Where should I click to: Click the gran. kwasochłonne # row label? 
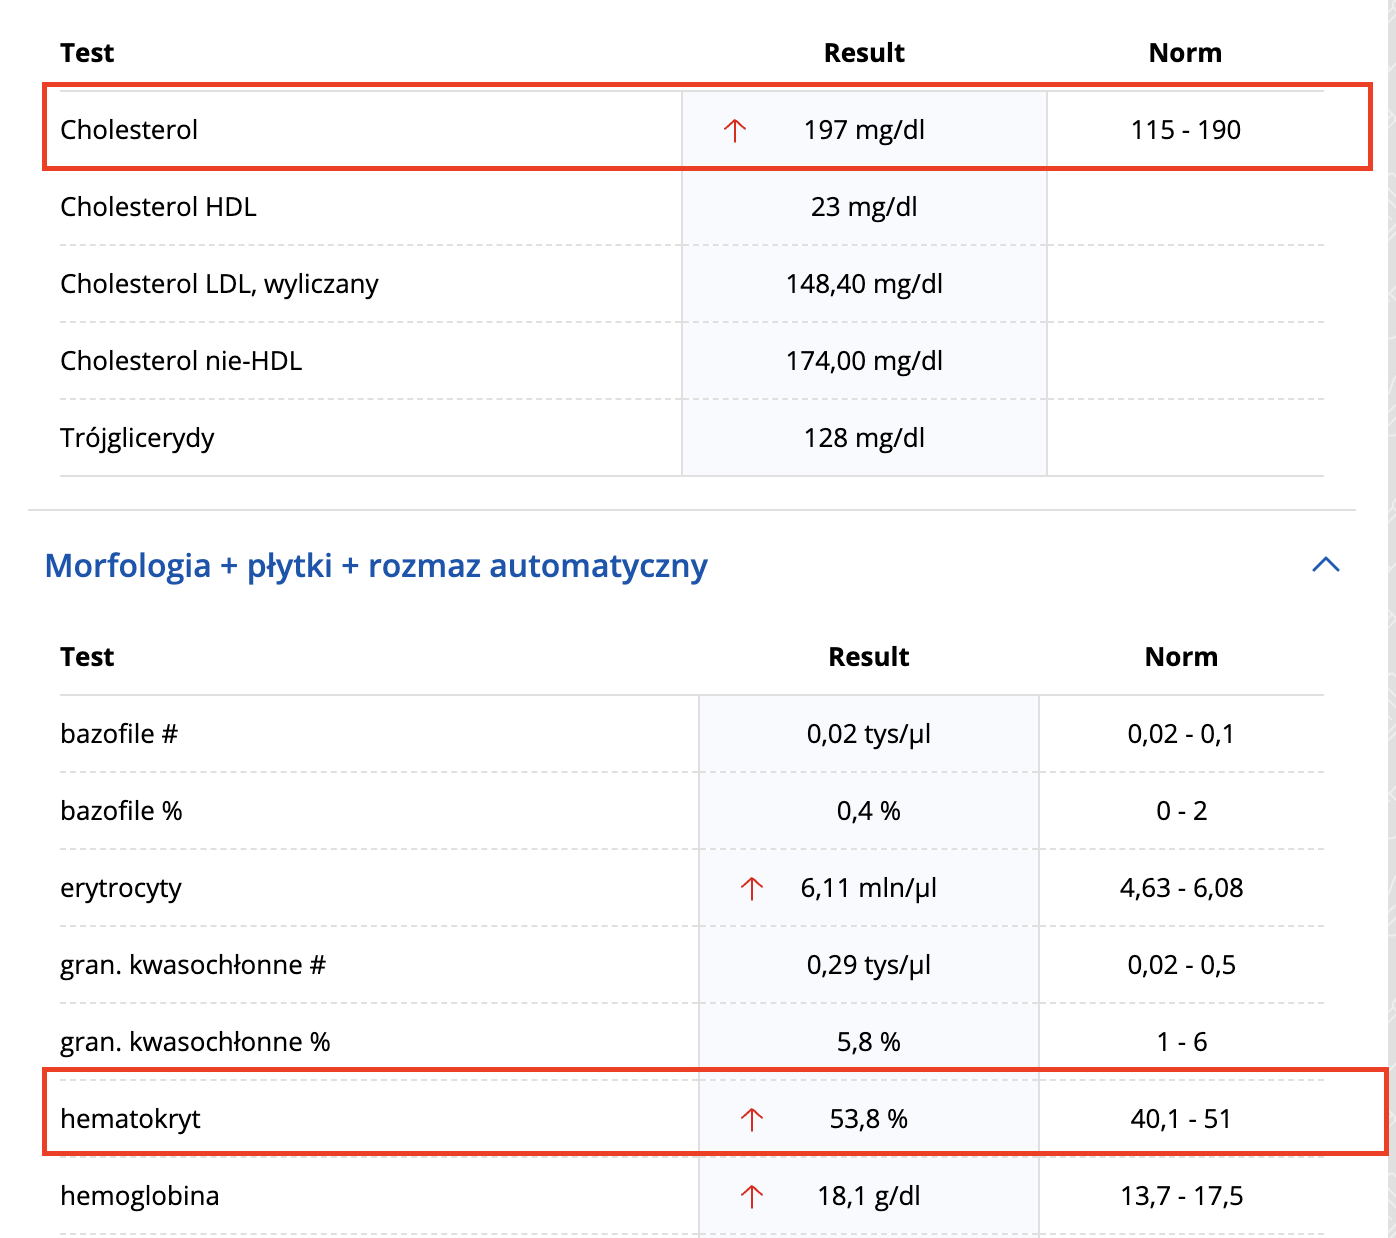coord(193,965)
